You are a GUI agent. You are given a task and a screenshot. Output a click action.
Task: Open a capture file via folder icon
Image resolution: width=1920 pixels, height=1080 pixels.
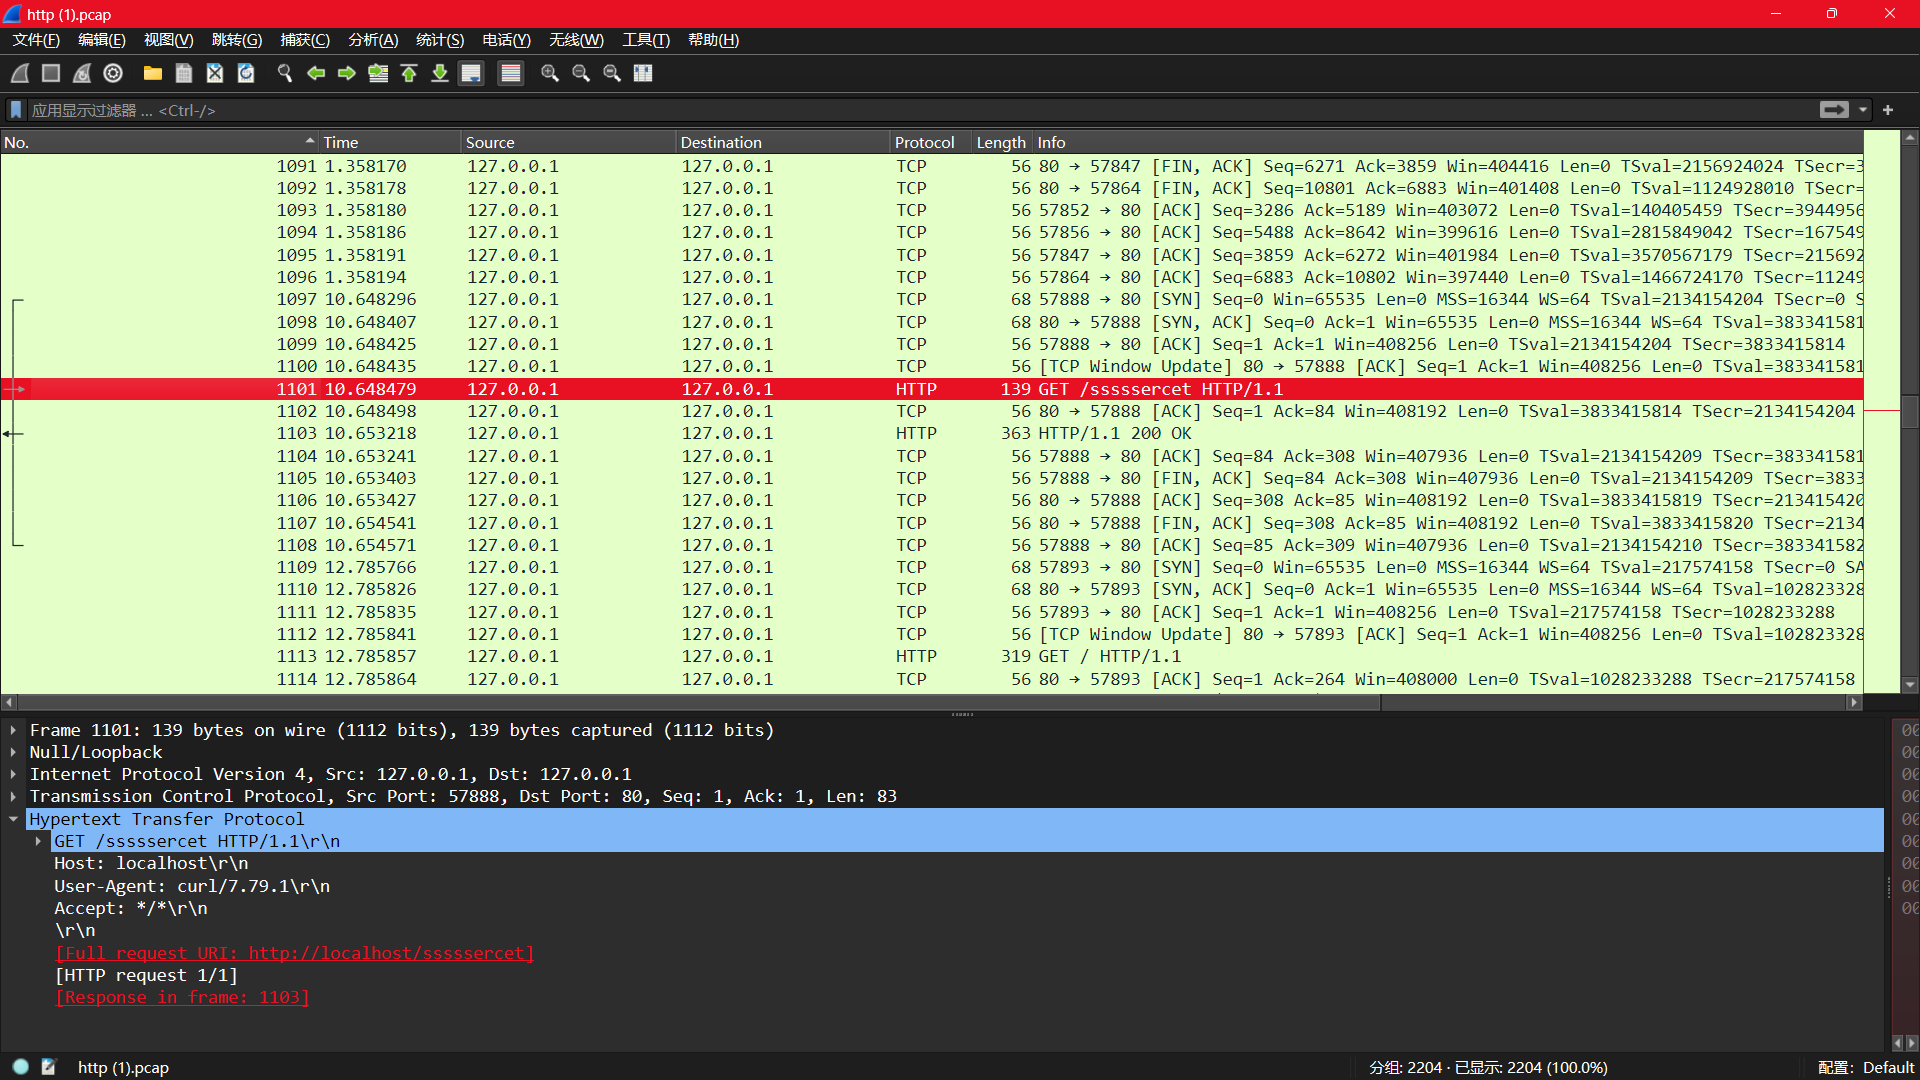point(153,73)
